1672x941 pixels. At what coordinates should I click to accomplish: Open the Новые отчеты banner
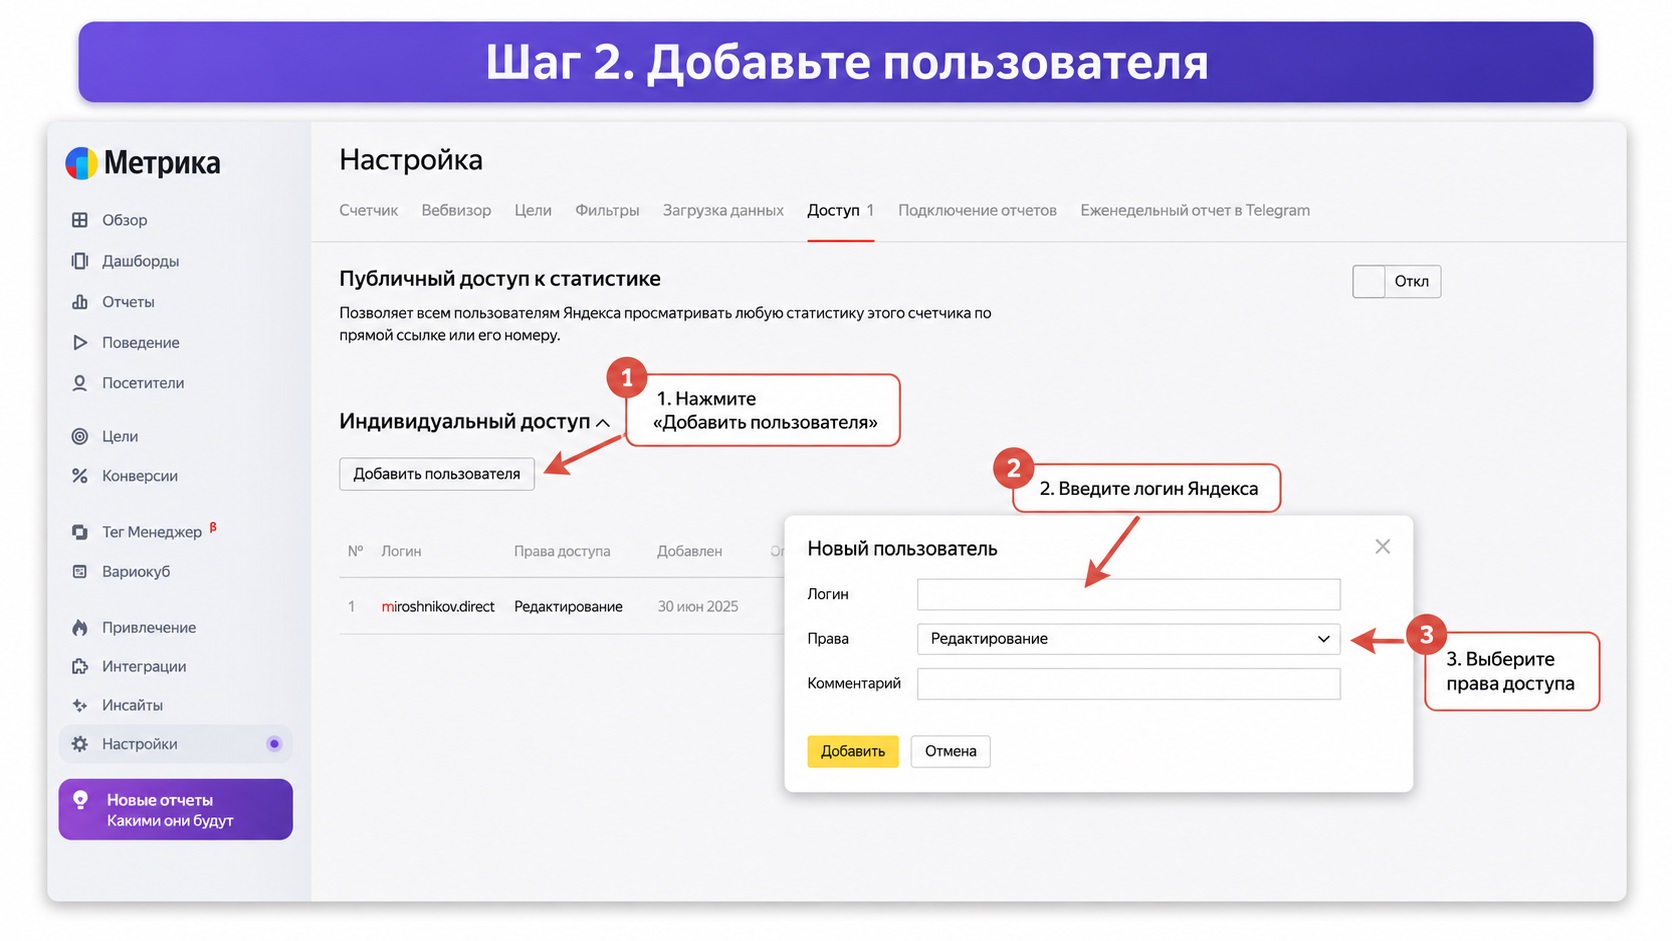coord(176,810)
